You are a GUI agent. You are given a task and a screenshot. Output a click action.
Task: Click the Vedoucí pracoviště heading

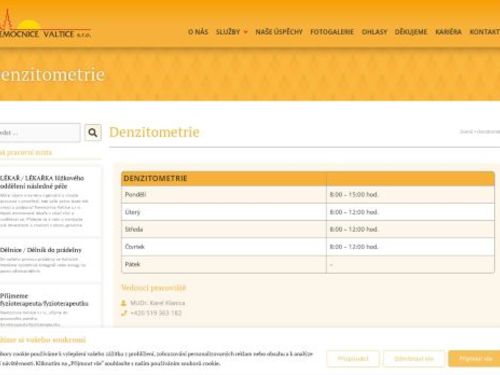pyautogui.click(x=153, y=288)
